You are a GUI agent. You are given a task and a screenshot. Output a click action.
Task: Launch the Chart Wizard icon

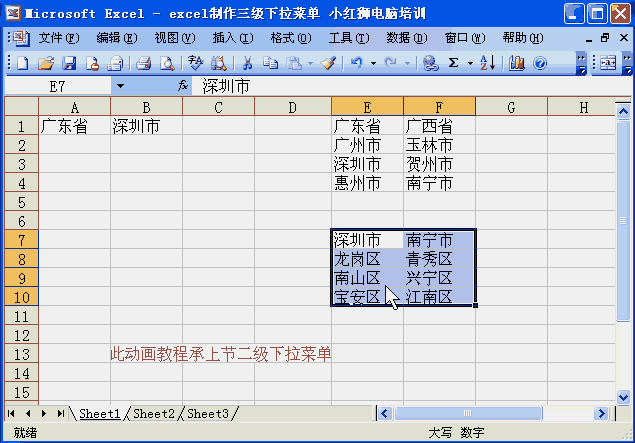[516, 63]
